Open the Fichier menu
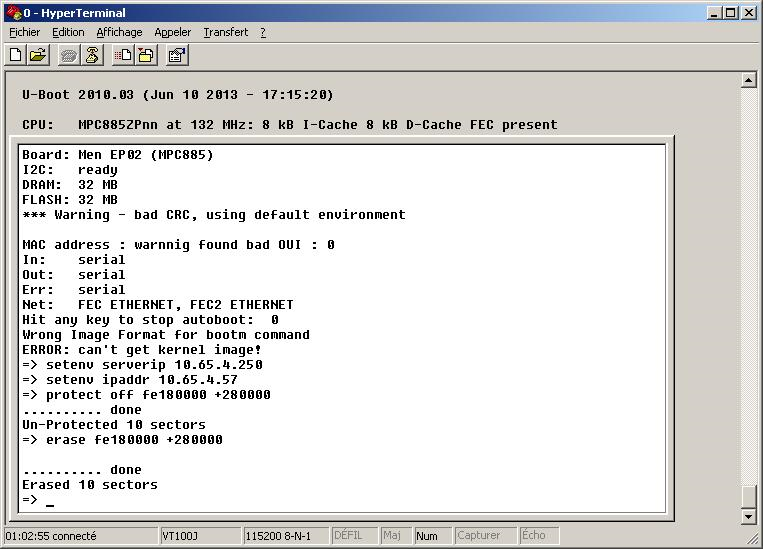The height and width of the screenshot is (549, 763). tap(24, 32)
